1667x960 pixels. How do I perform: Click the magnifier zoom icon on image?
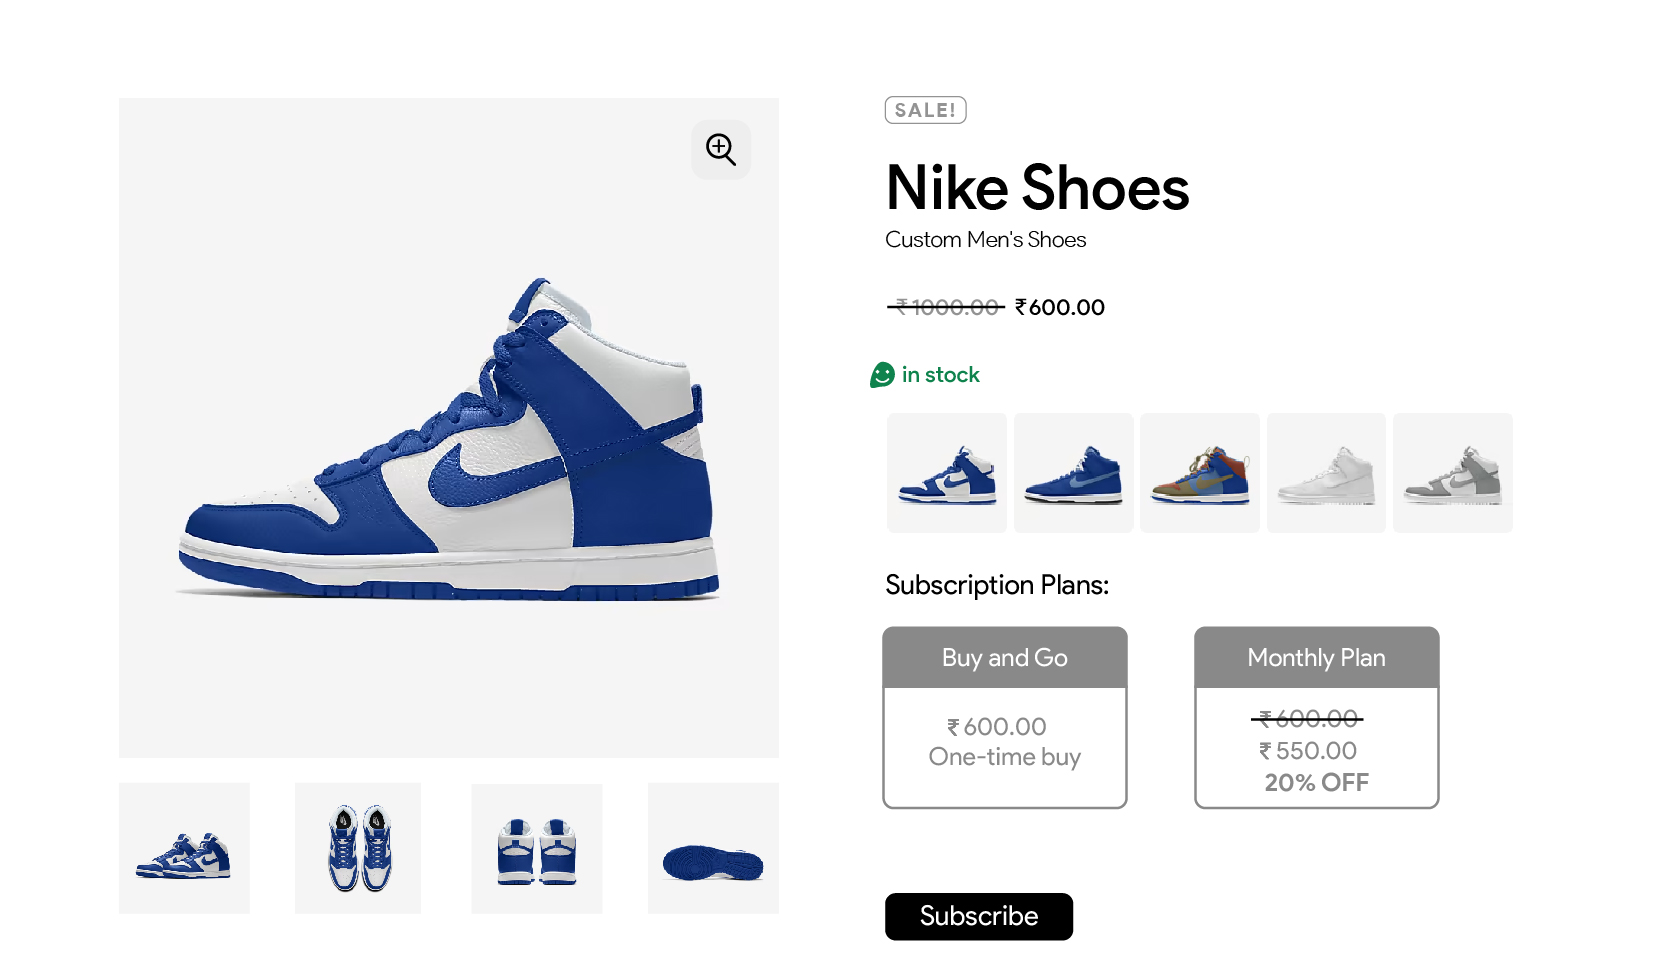pyautogui.click(x=720, y=150)
